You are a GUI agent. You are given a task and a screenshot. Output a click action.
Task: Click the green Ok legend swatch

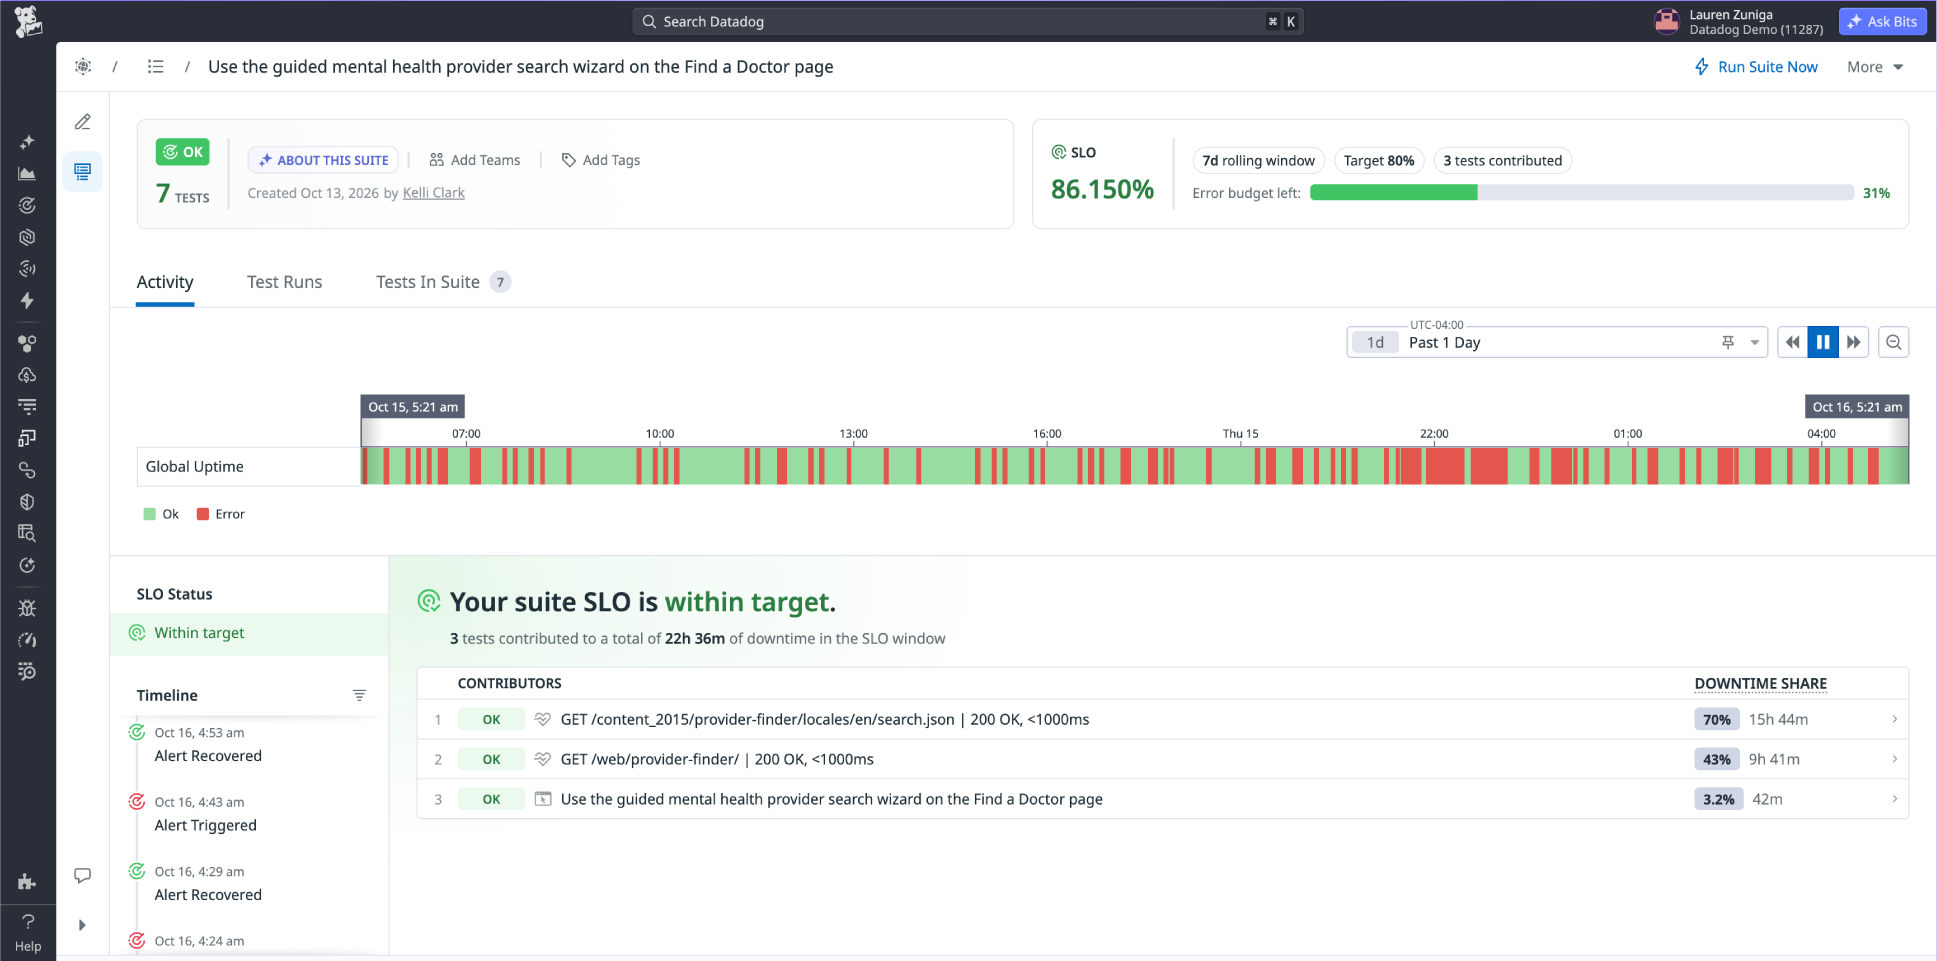pos(149,514)
